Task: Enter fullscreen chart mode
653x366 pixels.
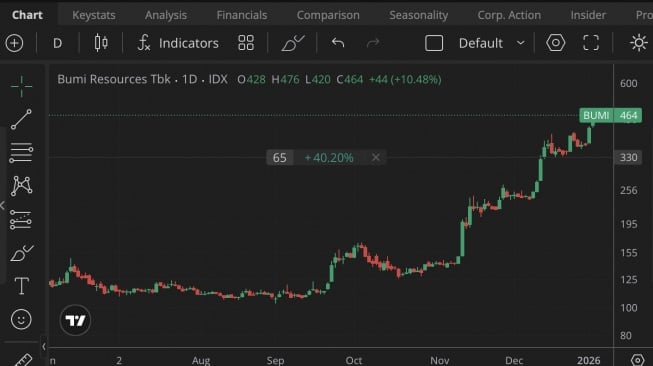Action: 591,43
